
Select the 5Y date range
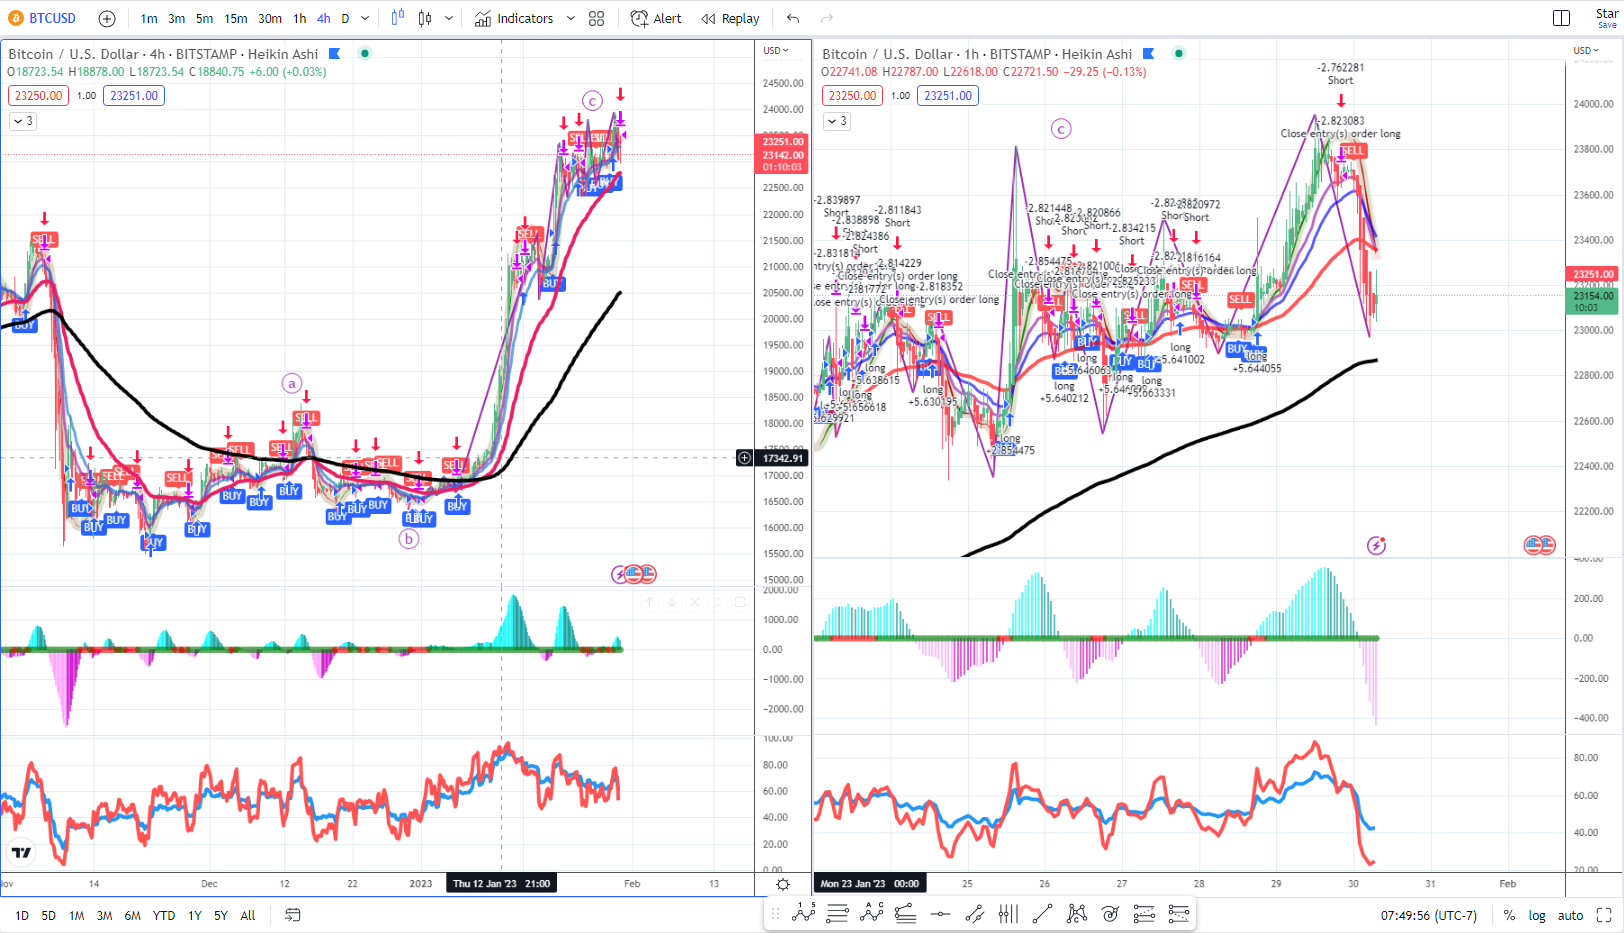coord(221,915)
